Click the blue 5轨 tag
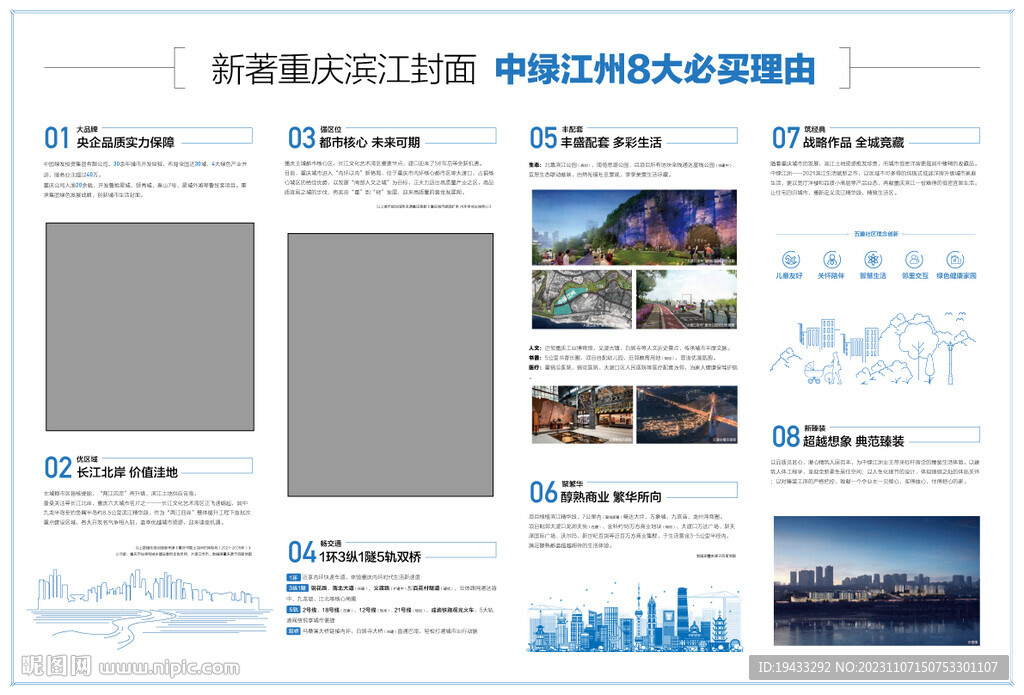The image size is (1024, 695). 293,609
